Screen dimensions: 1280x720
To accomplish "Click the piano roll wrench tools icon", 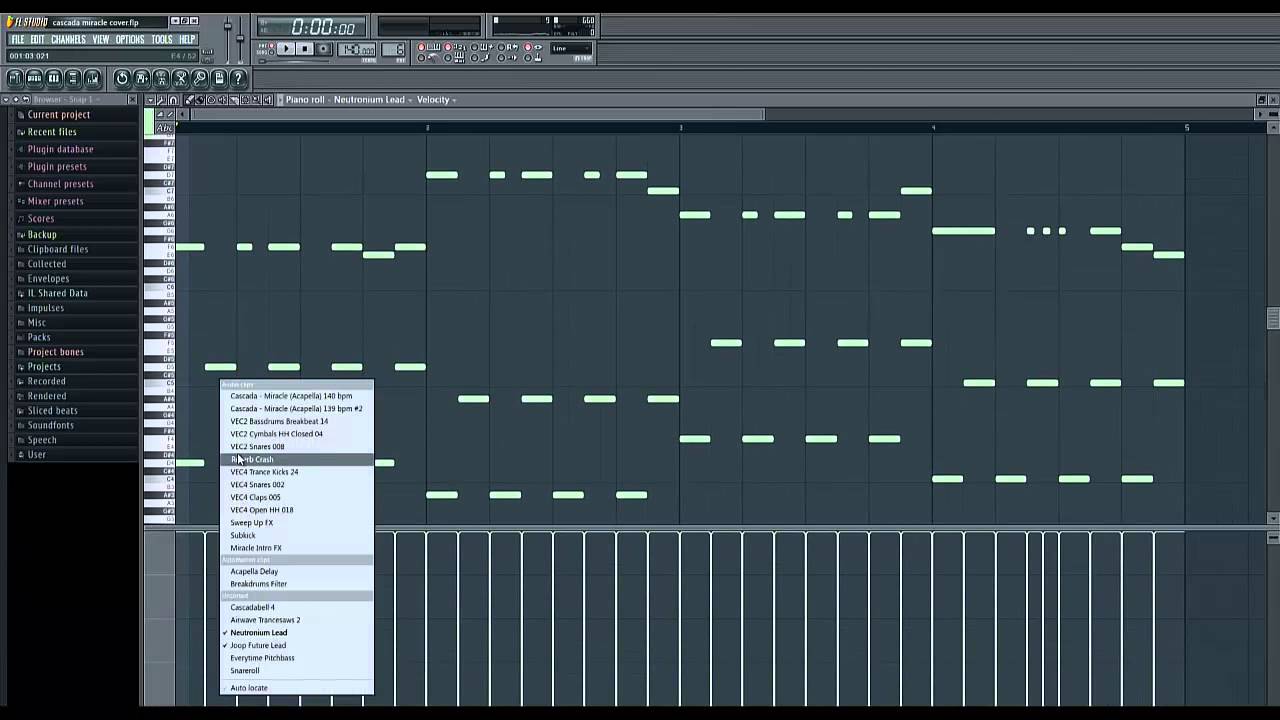I will pyautogui.click(x=162, y=100).
